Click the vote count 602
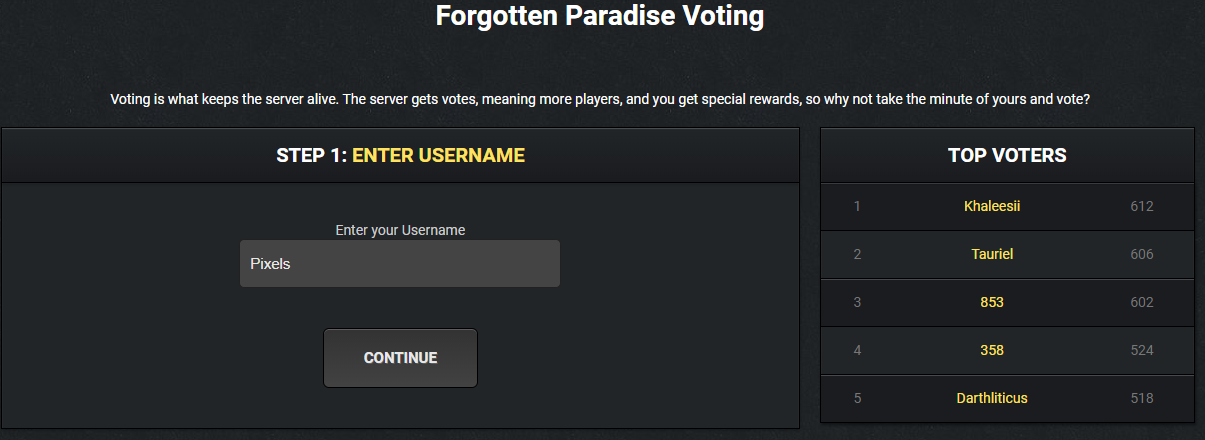This screenshot has height=440, width=1205. 1142,302
